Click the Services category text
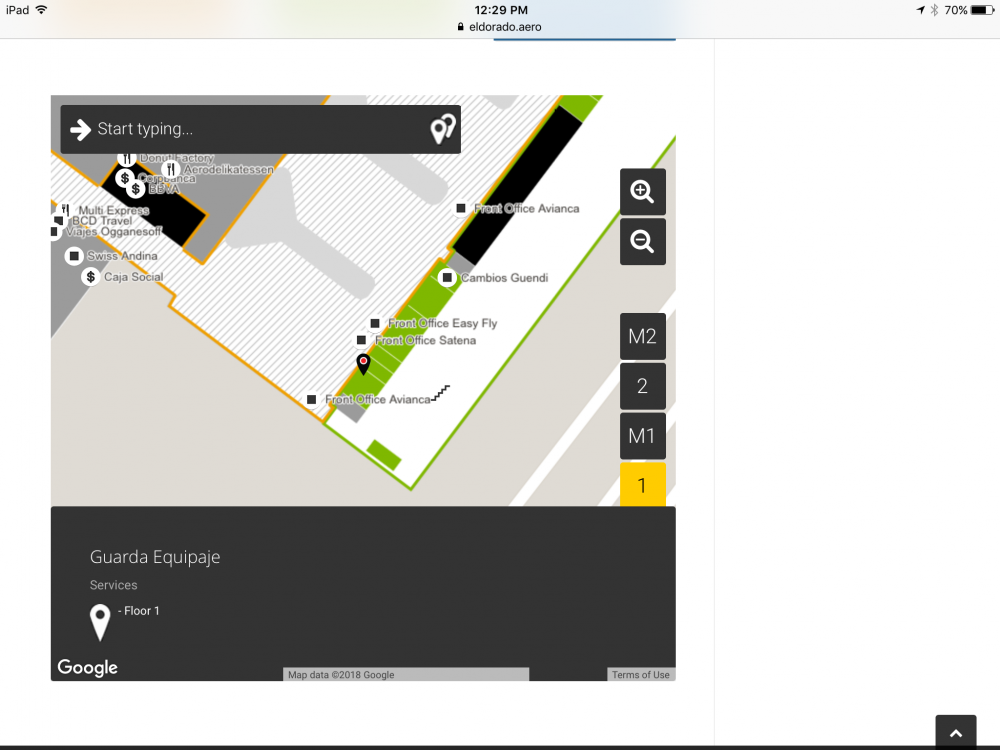The image size is (1000, 750). [114, 585]
